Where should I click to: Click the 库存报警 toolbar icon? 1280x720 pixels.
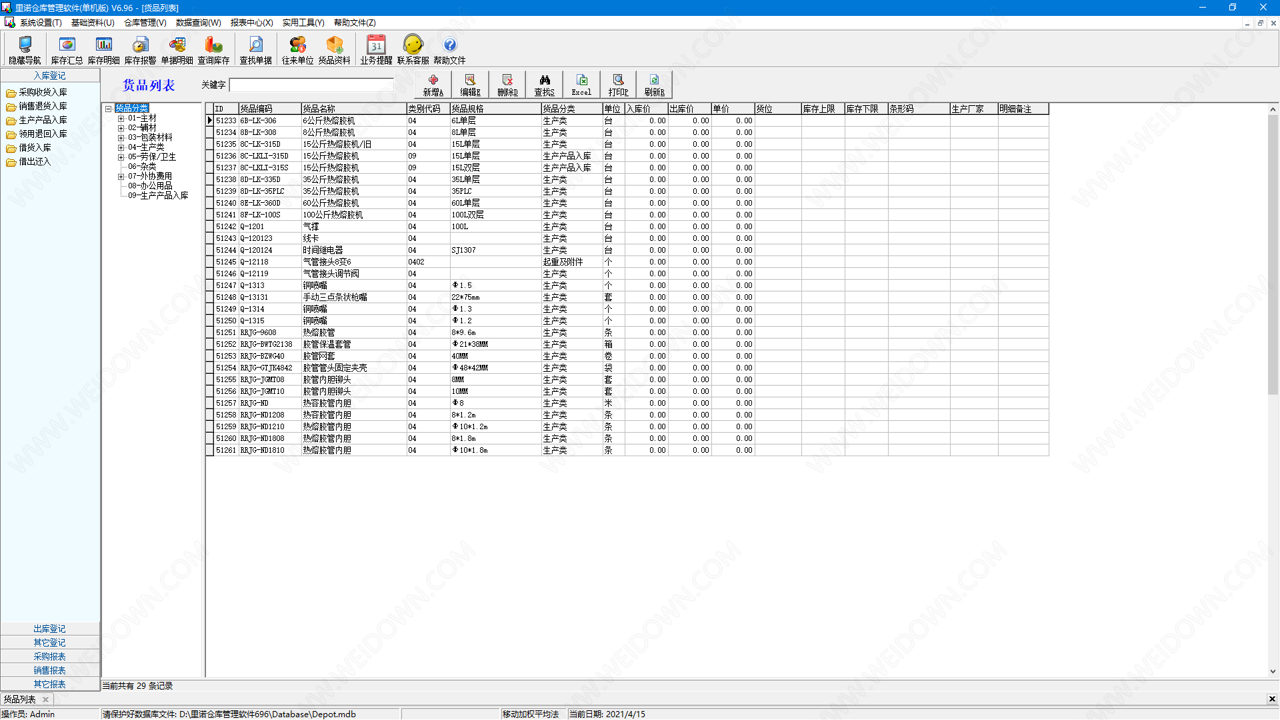(x=140, y=50)
